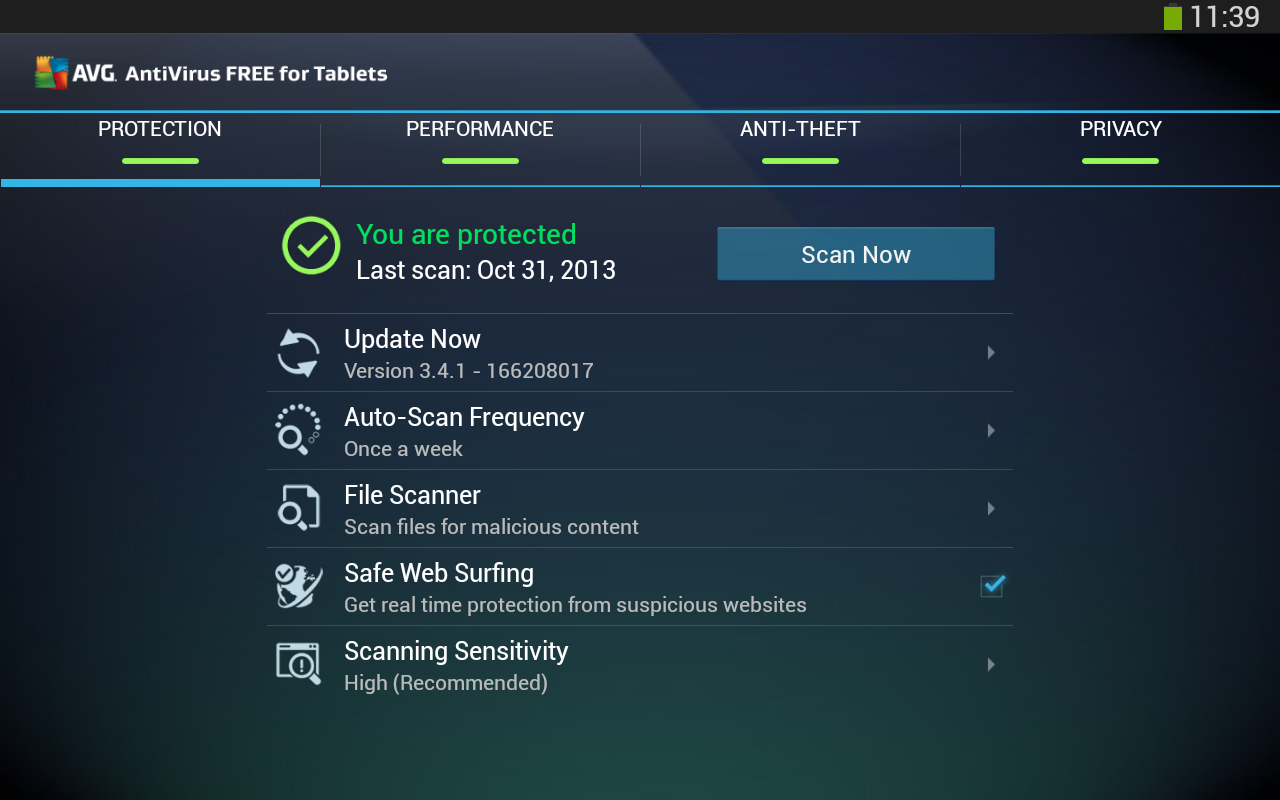Open the Anti-Theft tab
Viewport: 1280px width, 800px height.
tap(800, 140)
